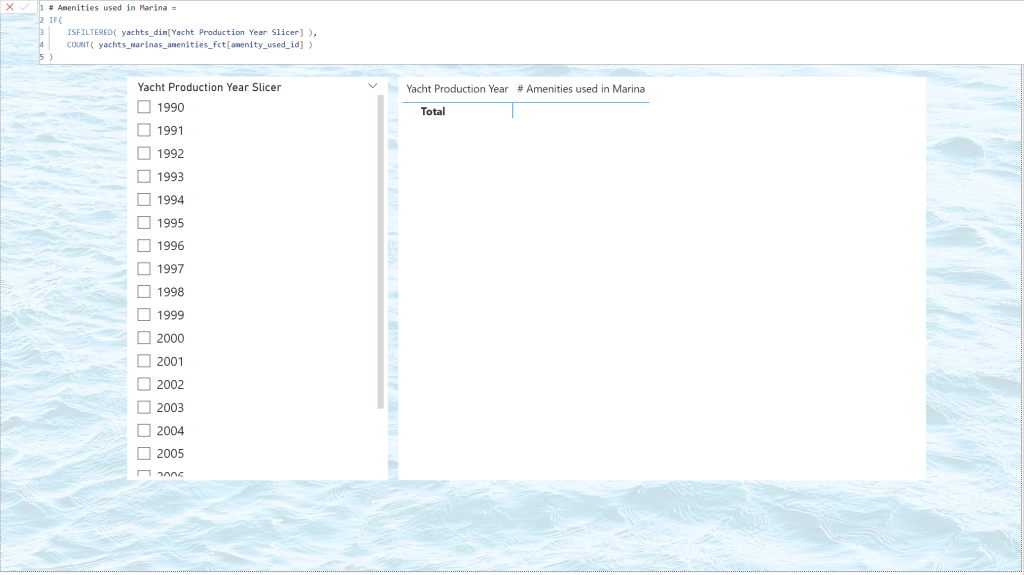Cancel the DAX formula edit
The width and height of the screenshot is (1024, 575).
click(x=10, y=7)
